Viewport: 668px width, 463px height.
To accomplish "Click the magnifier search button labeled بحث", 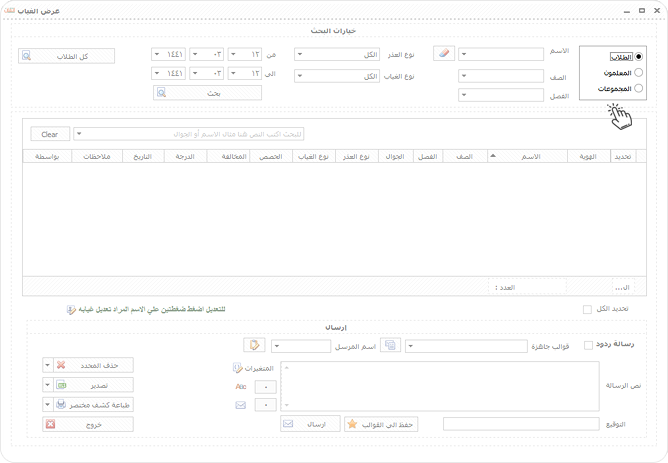I will point(207,93).
